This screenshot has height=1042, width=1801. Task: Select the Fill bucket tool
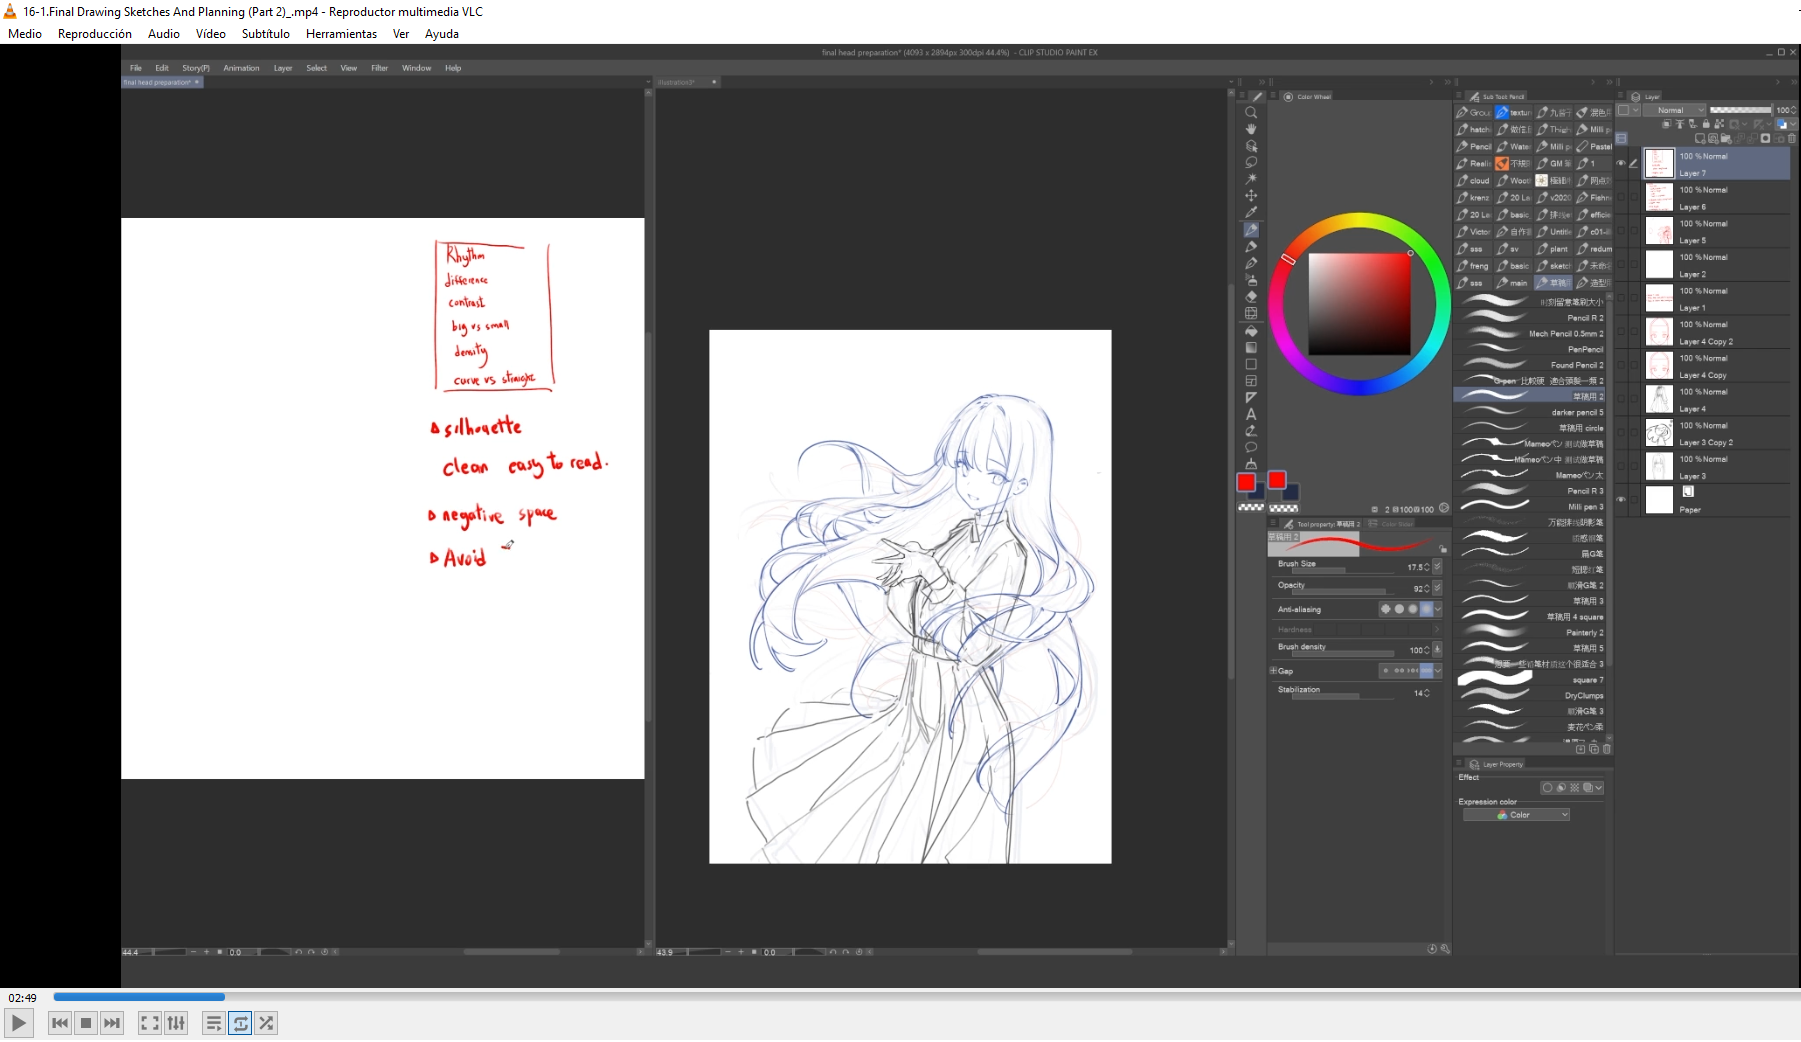coord(1251,331)
